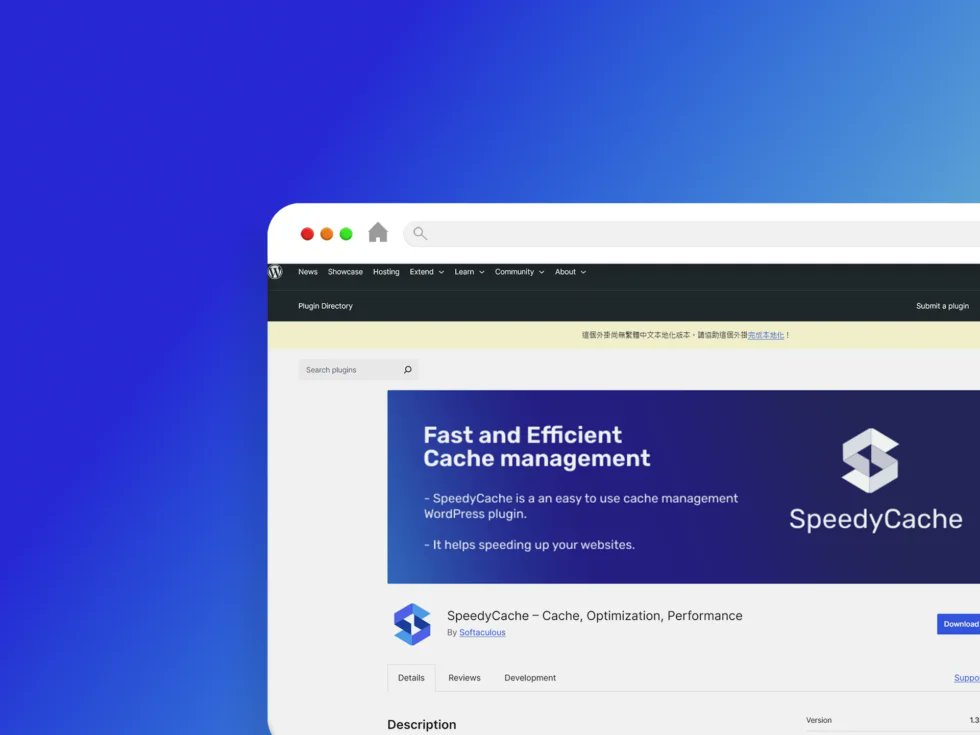This screenshot has width=980, height=735.
Task: Click the Search plugins magnifier icon
Action: click(x=408, y=369)
